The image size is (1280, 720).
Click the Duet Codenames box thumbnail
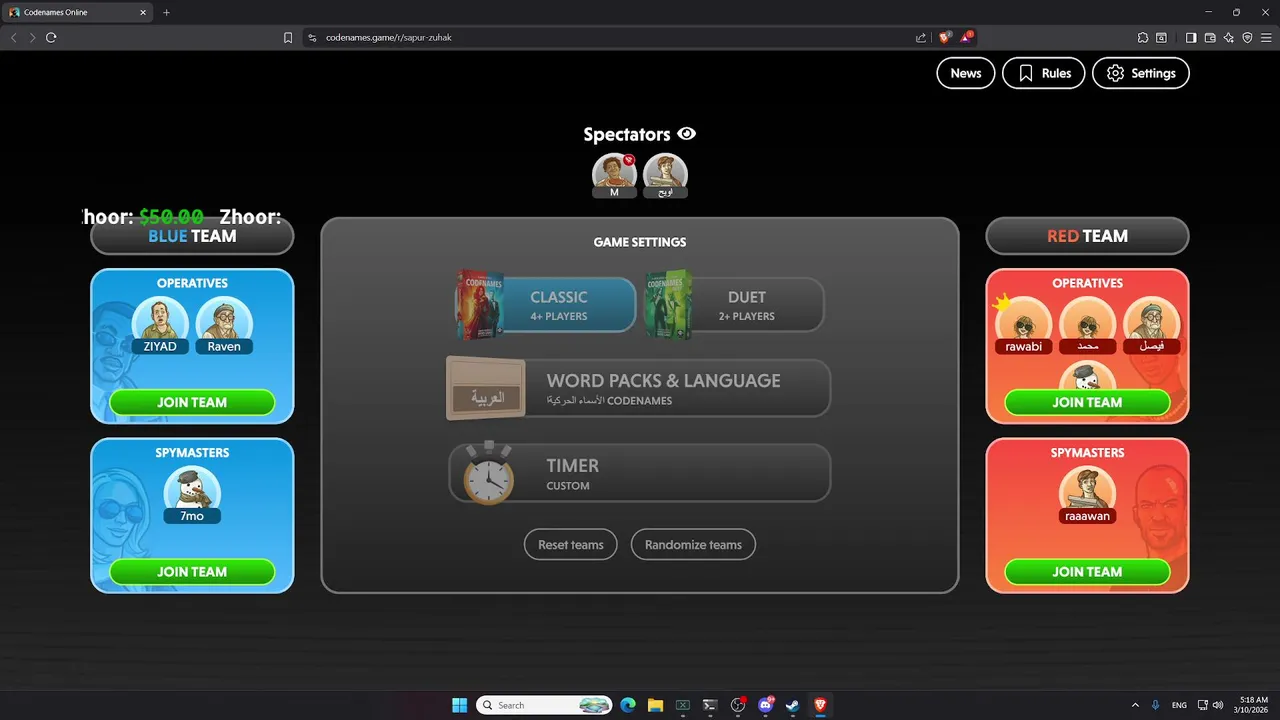click(668, 304)
